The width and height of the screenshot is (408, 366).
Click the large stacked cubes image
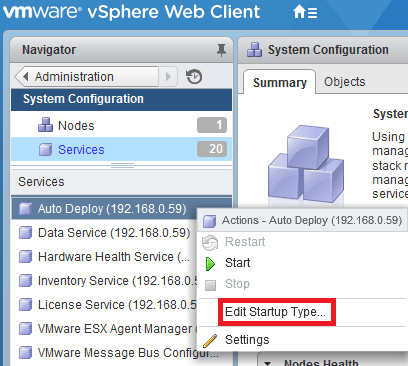[x=306, y=164]
